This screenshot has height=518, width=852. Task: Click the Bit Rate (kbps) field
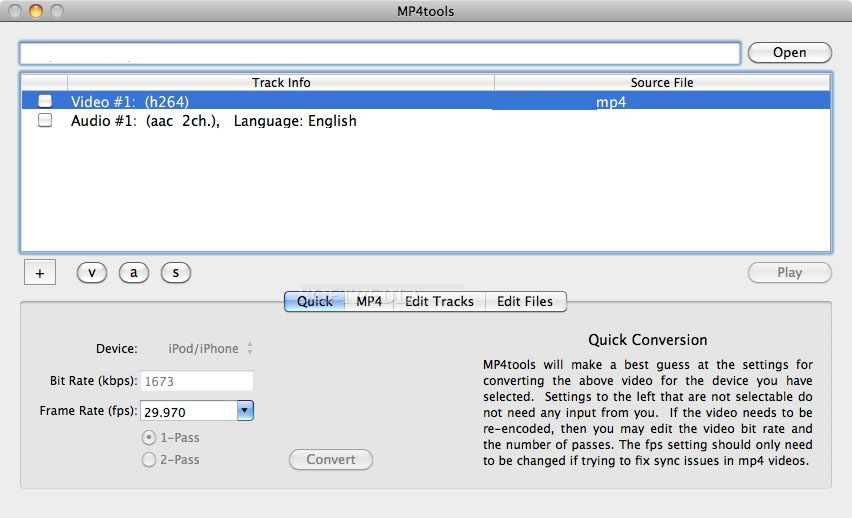[x=197, y=381]
